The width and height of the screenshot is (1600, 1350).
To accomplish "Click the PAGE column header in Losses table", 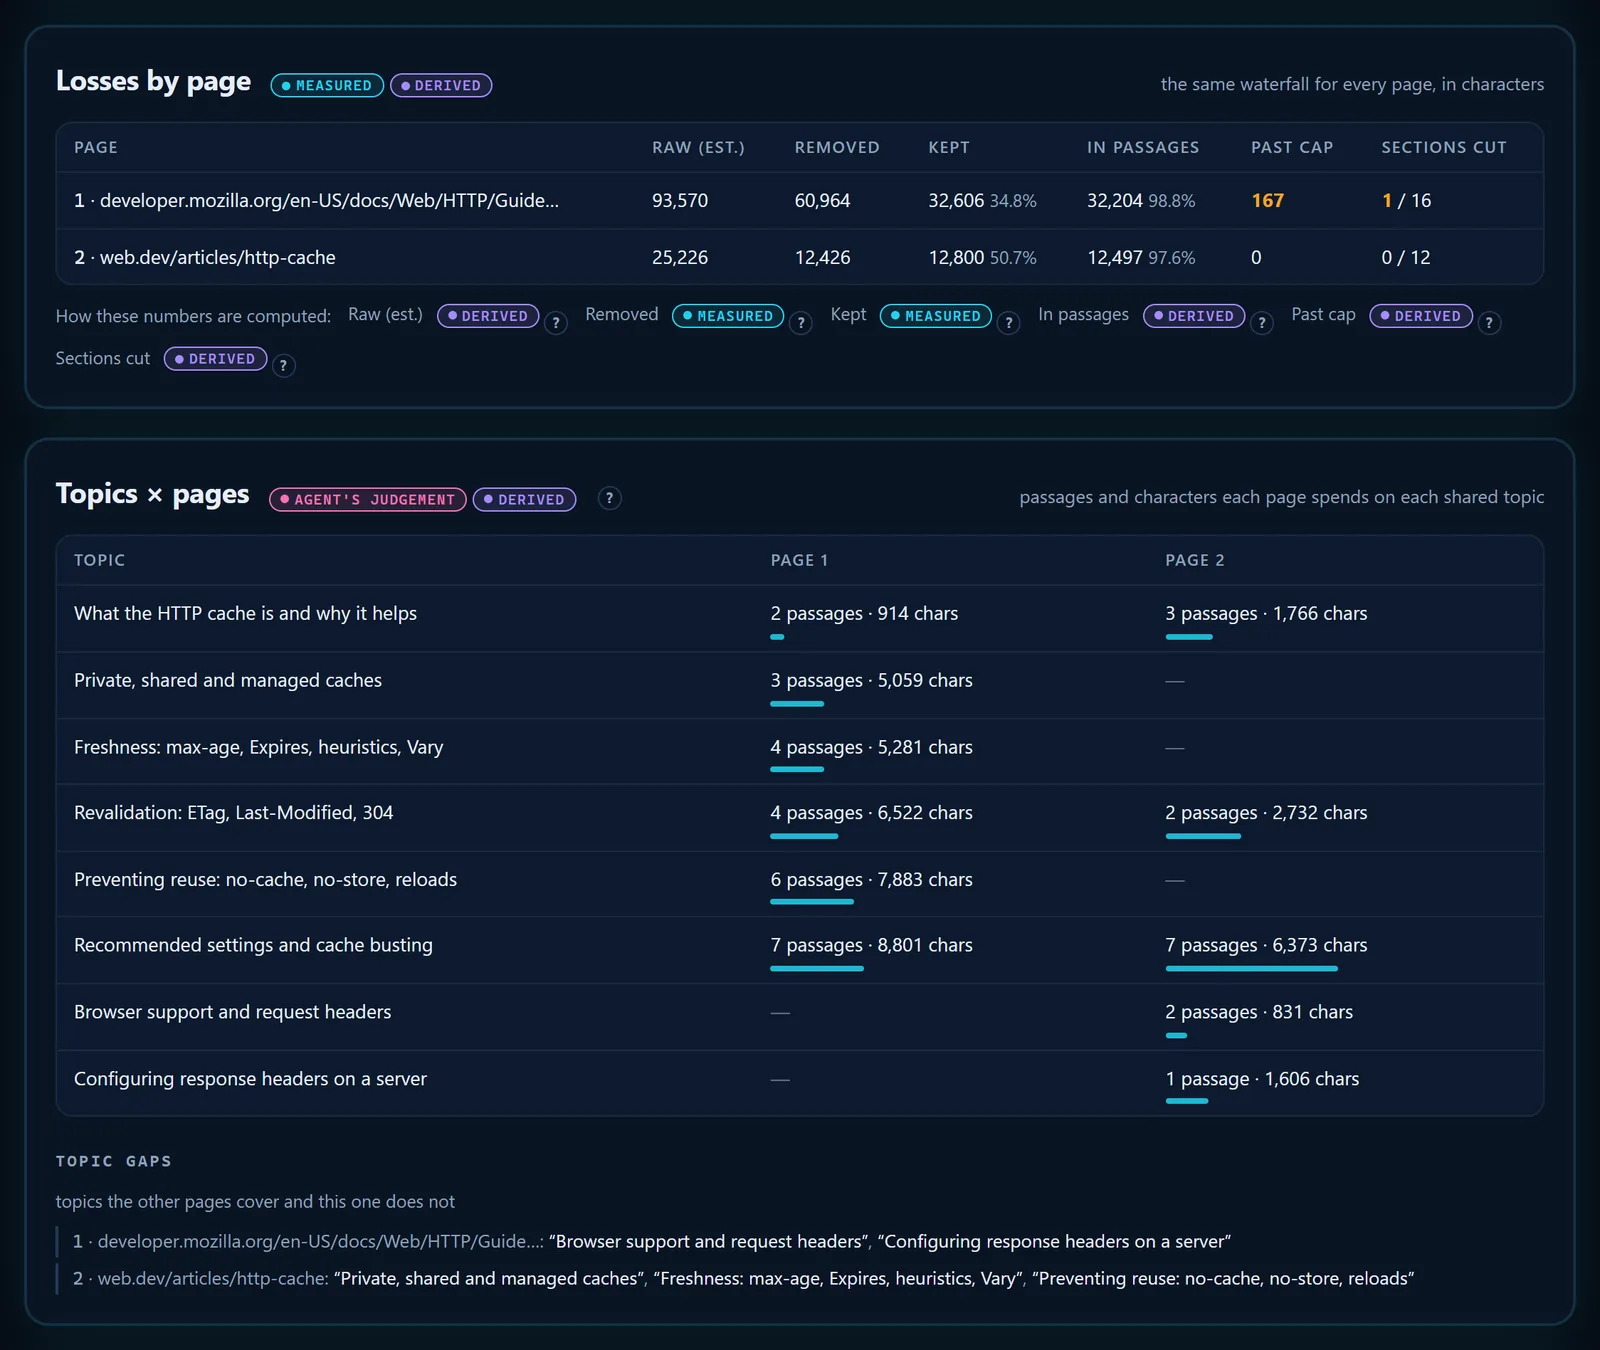I will [x=96, y=147].
